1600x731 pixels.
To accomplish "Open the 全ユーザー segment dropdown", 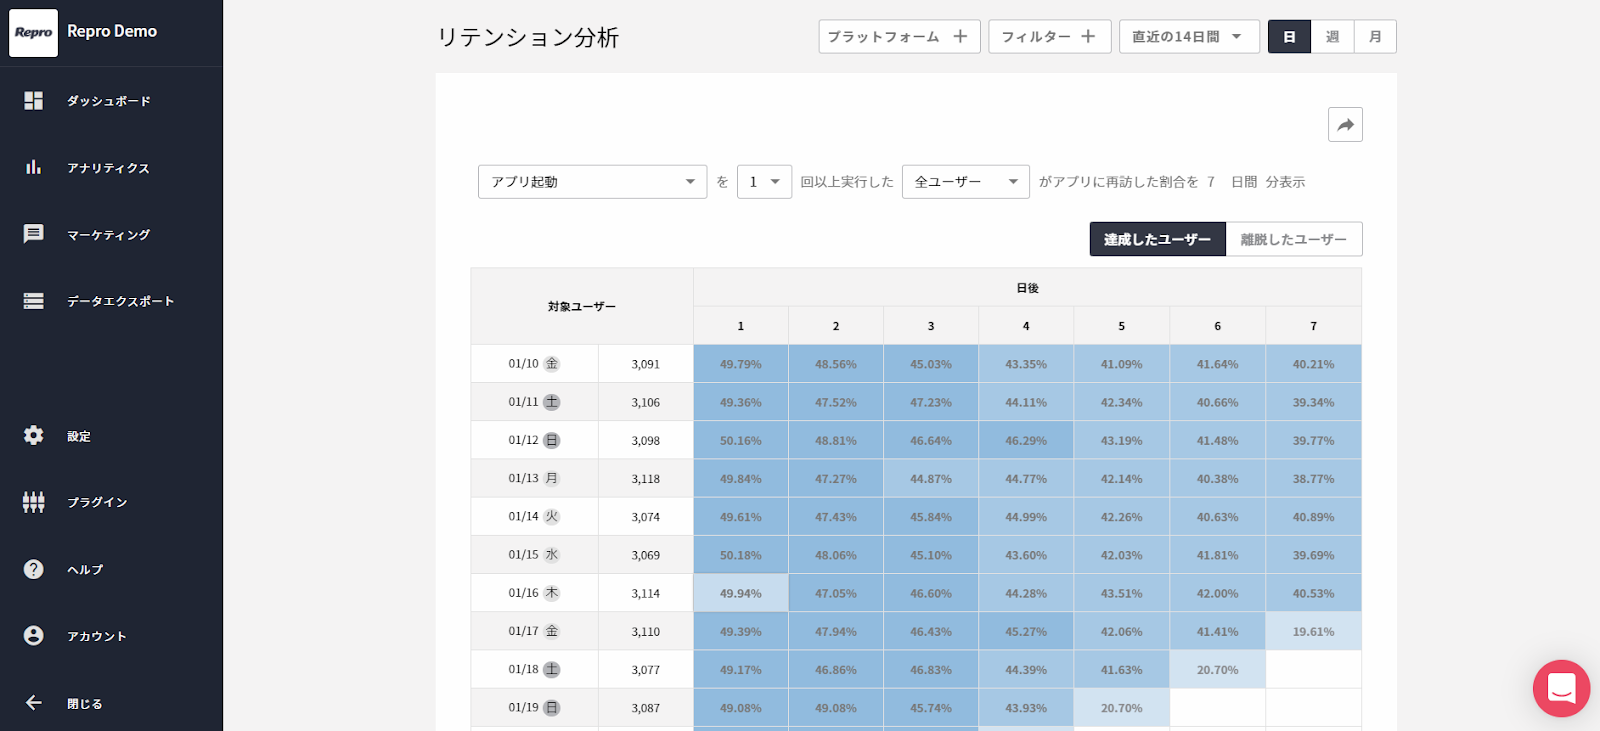I will [966, 182].
